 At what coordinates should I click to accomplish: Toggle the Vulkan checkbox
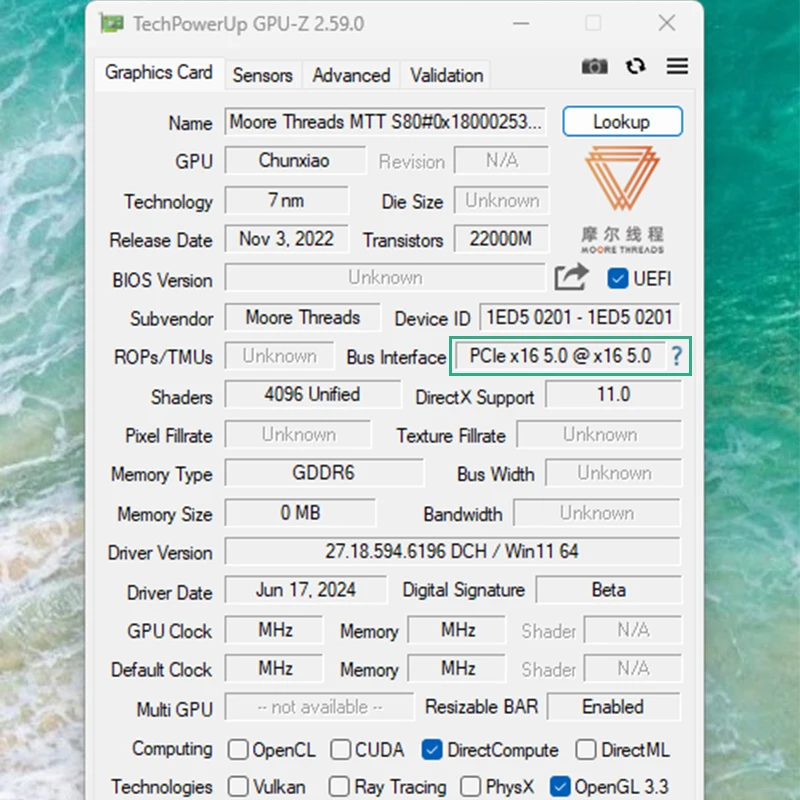(x=238, y=786)
